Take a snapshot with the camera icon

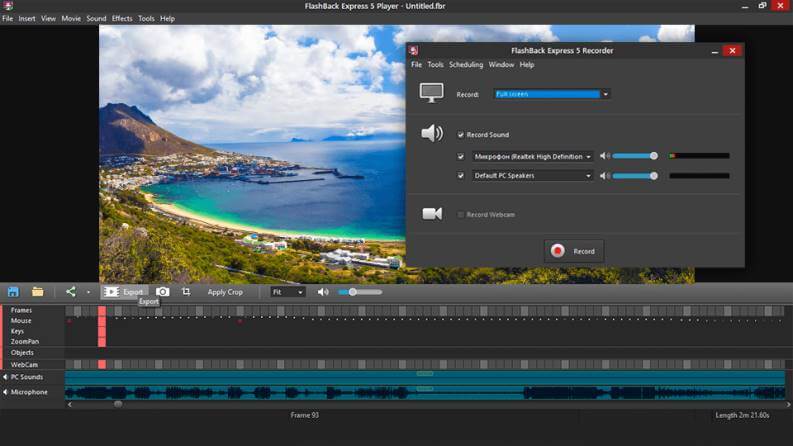[162, 292]
